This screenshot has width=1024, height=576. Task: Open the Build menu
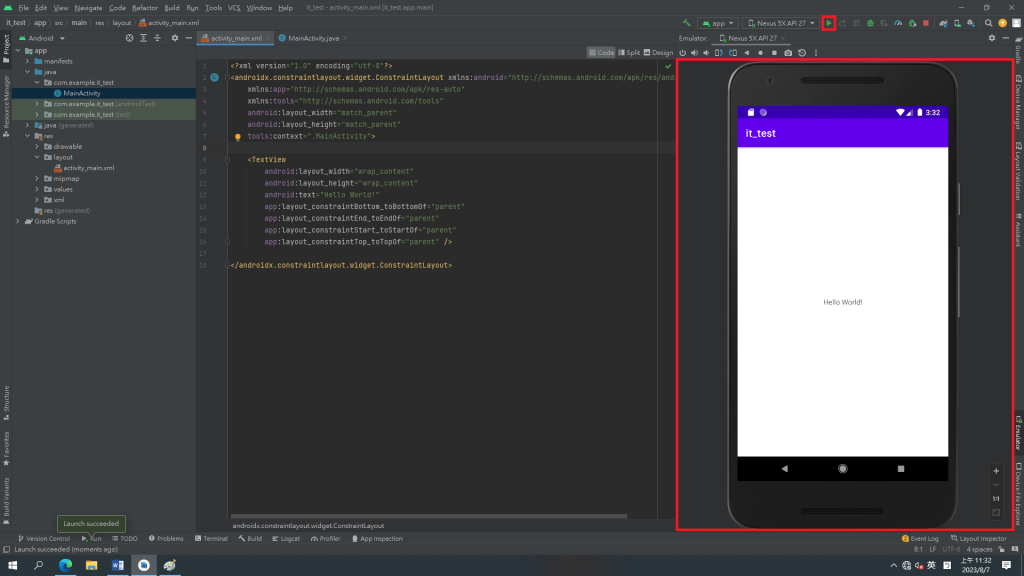172,8
